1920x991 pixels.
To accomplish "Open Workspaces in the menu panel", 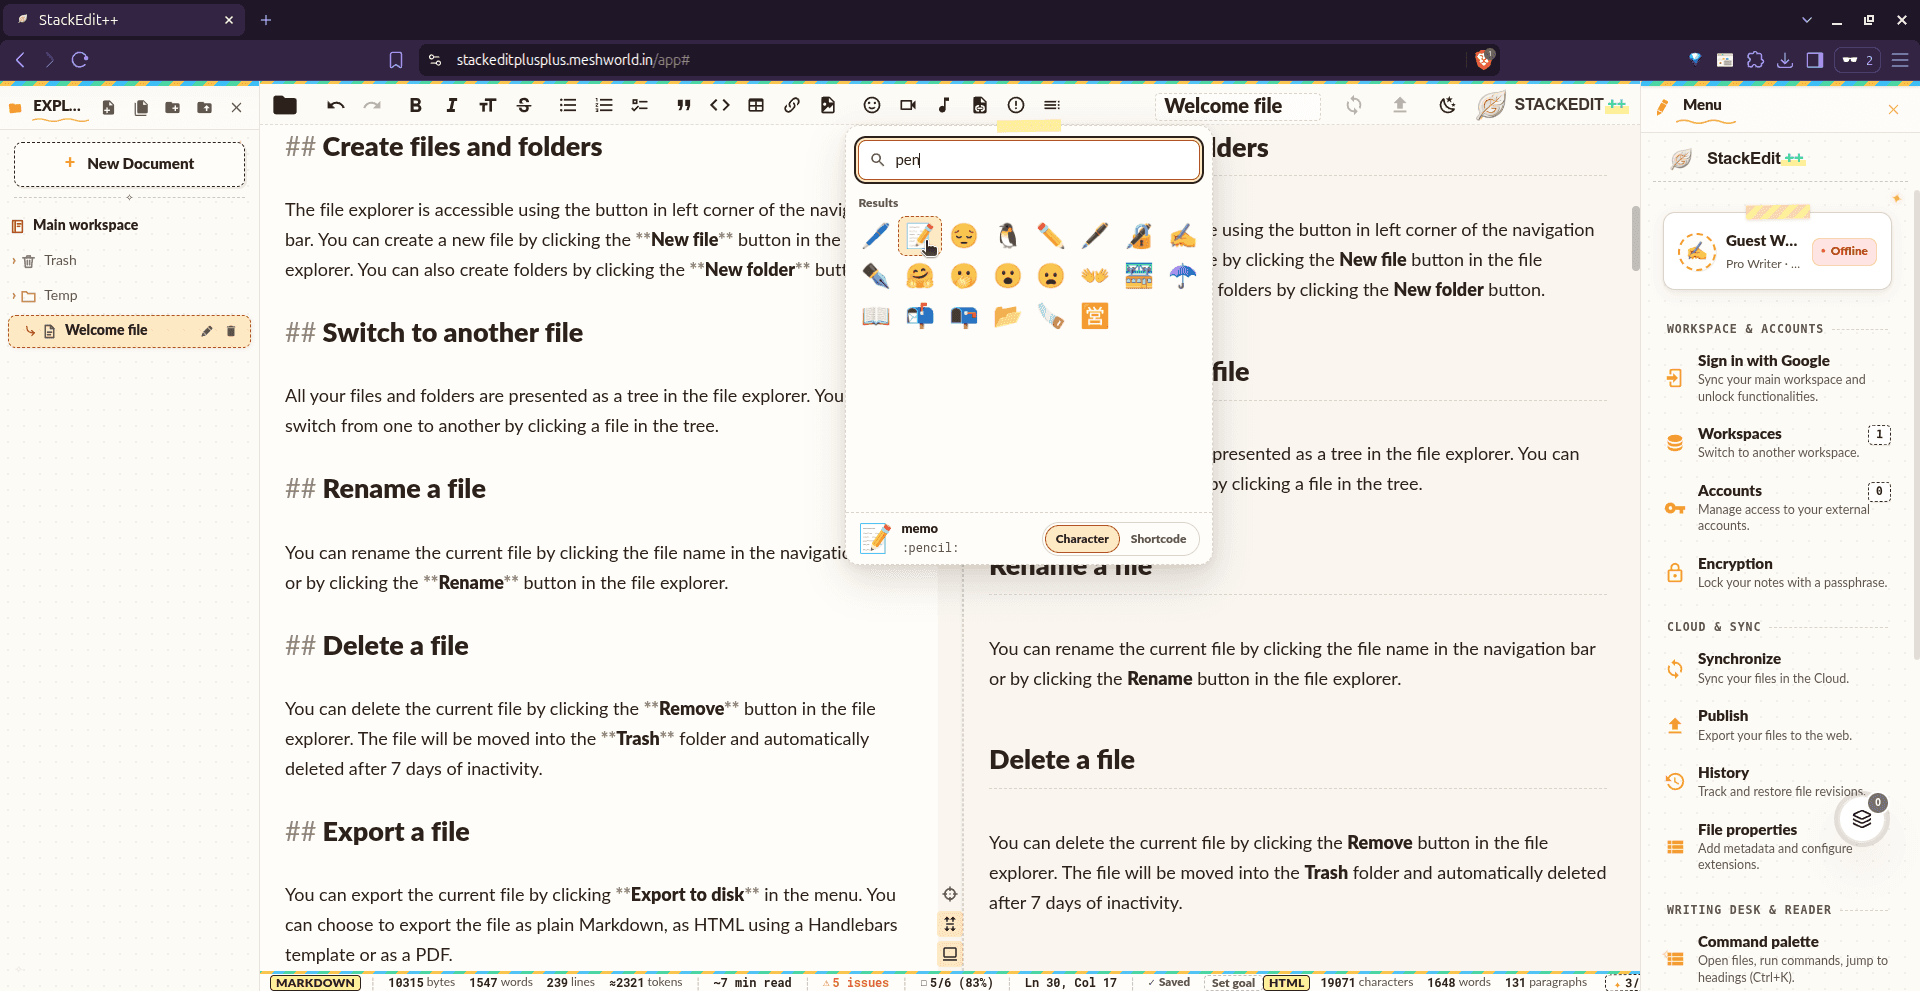I will [1777, 442].
